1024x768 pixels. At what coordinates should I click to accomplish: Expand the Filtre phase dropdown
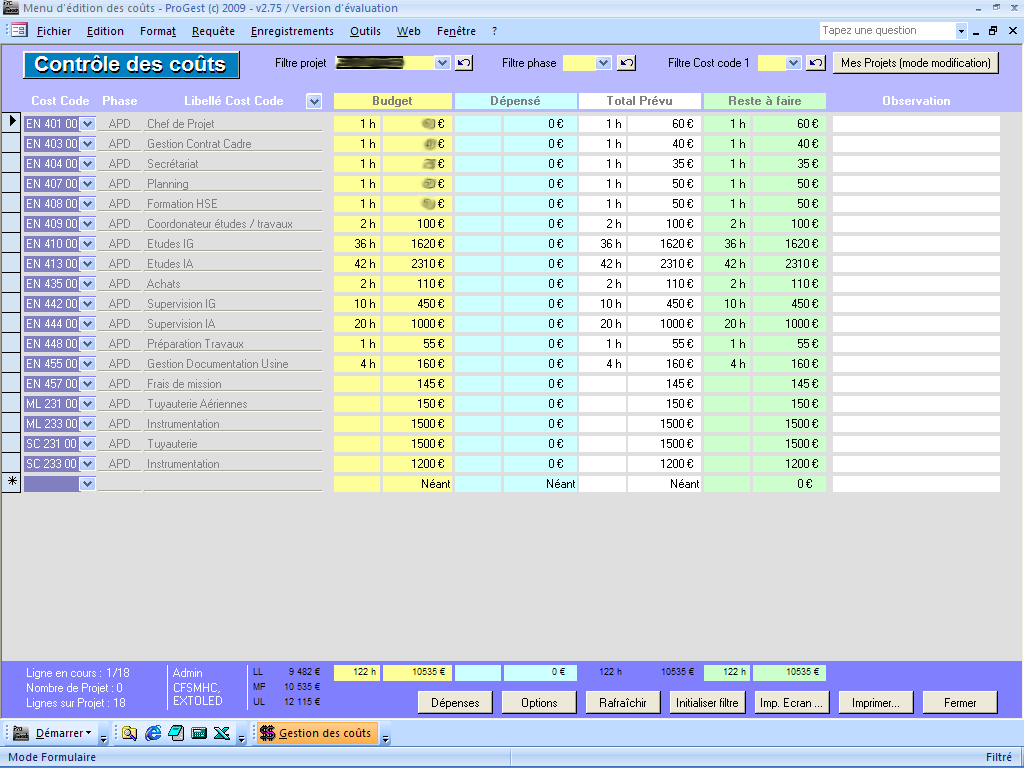point(603,63)
